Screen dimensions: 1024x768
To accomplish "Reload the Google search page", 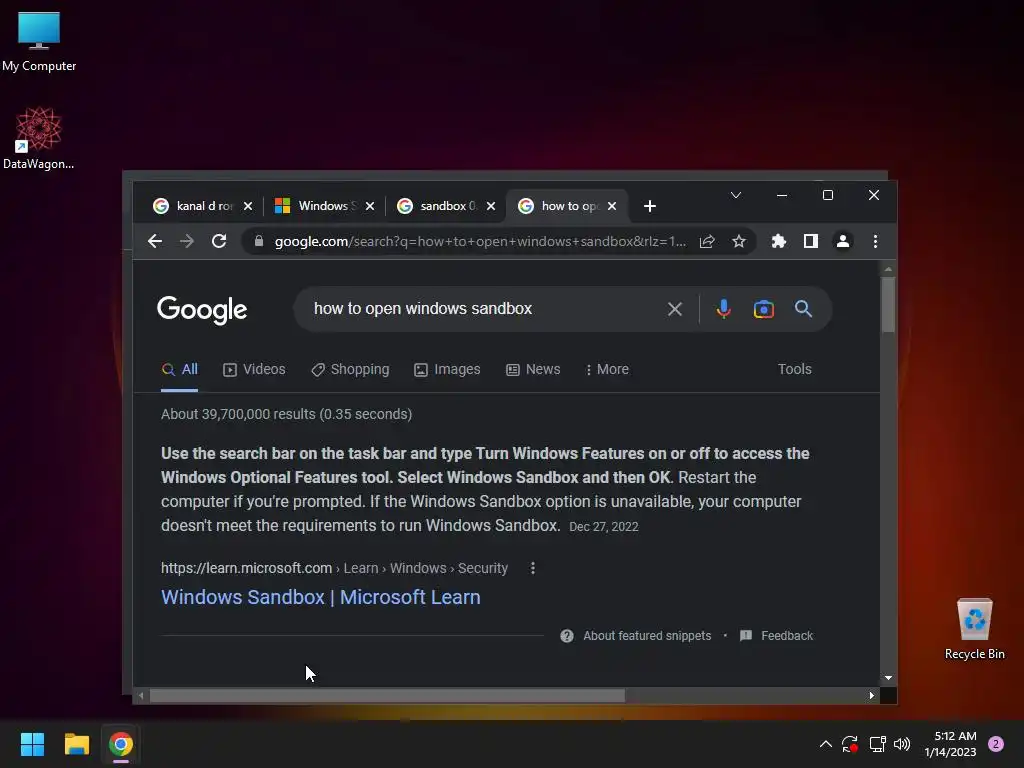I will (219, 242).
